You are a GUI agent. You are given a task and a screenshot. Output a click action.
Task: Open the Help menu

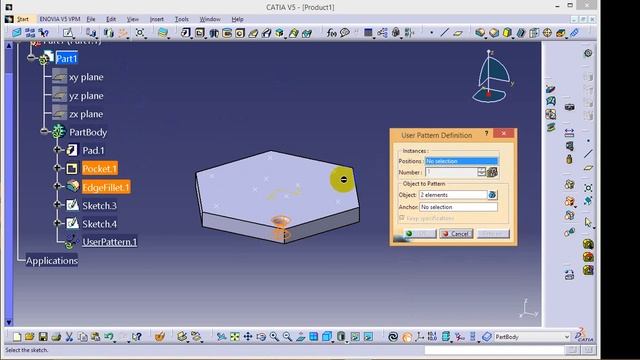[237, 19]
